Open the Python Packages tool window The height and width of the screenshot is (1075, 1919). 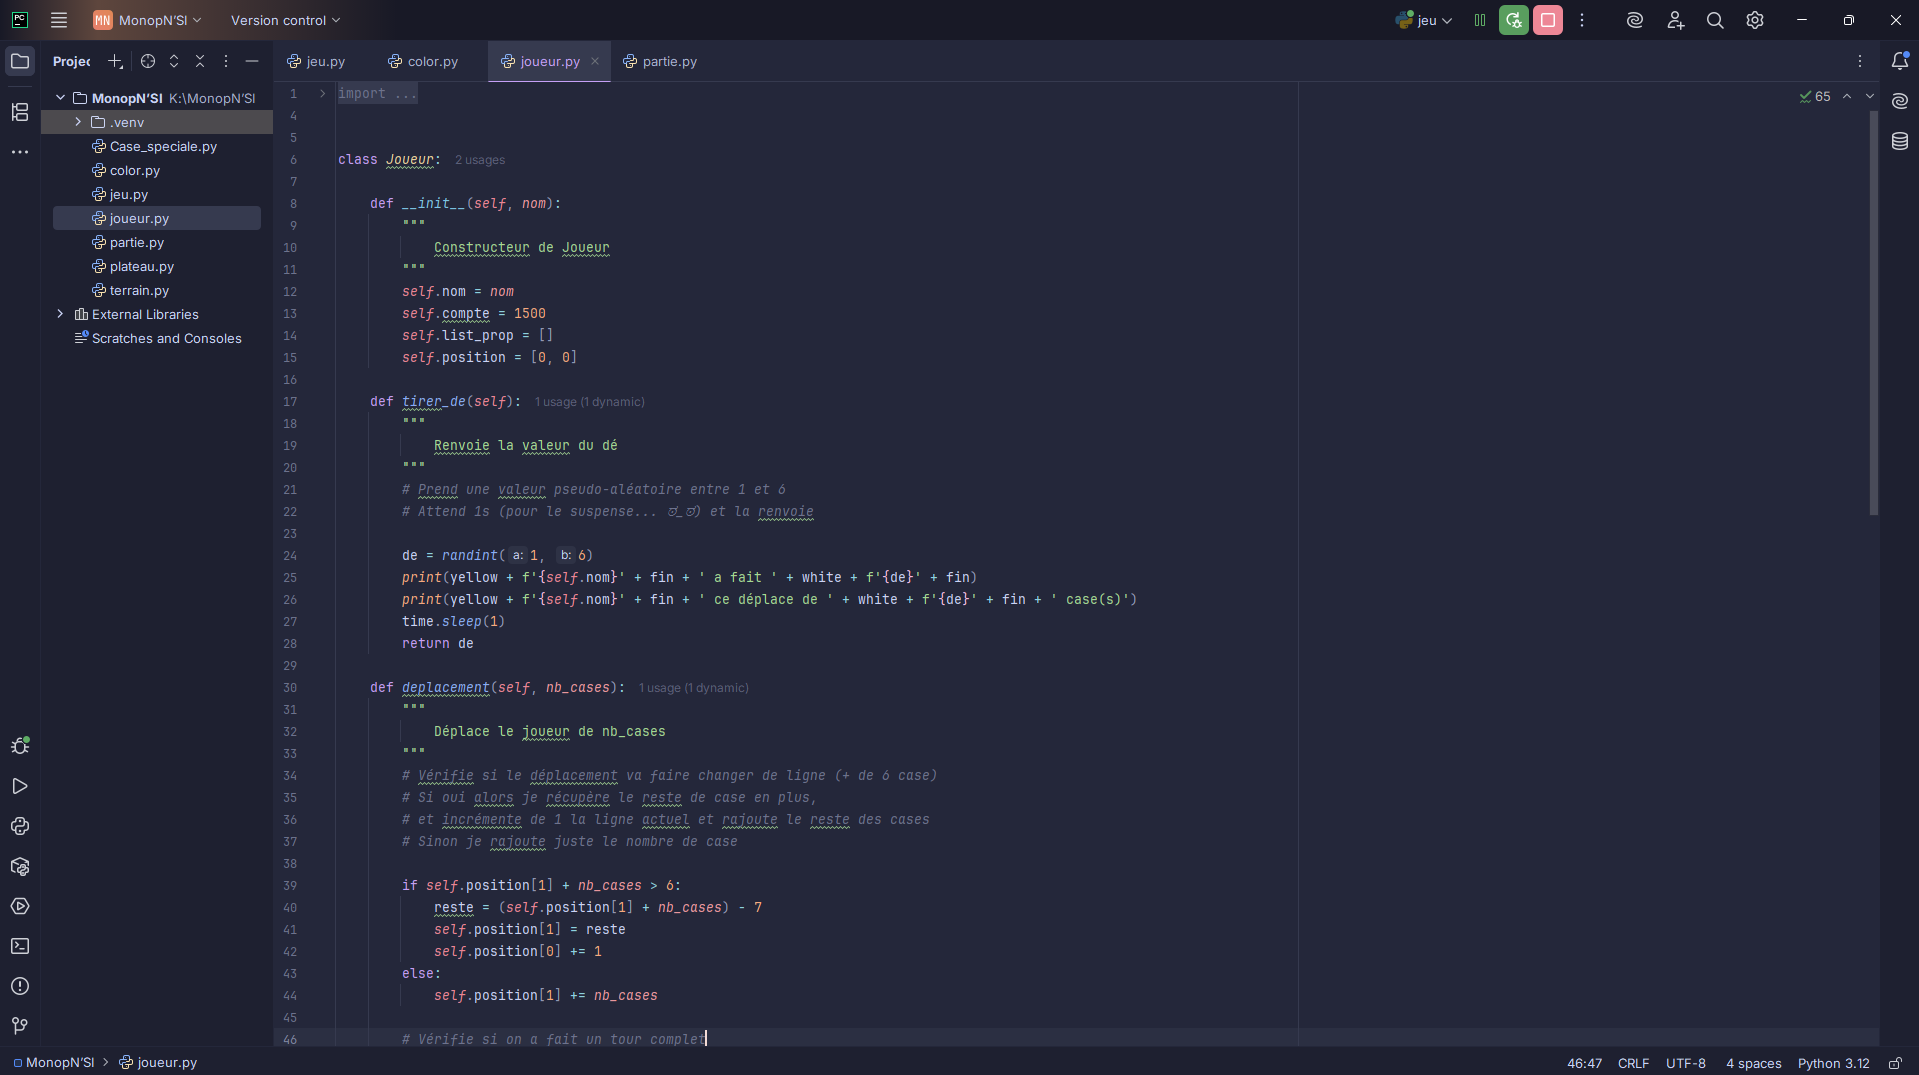pyautogui.click(x=20, y=866)
